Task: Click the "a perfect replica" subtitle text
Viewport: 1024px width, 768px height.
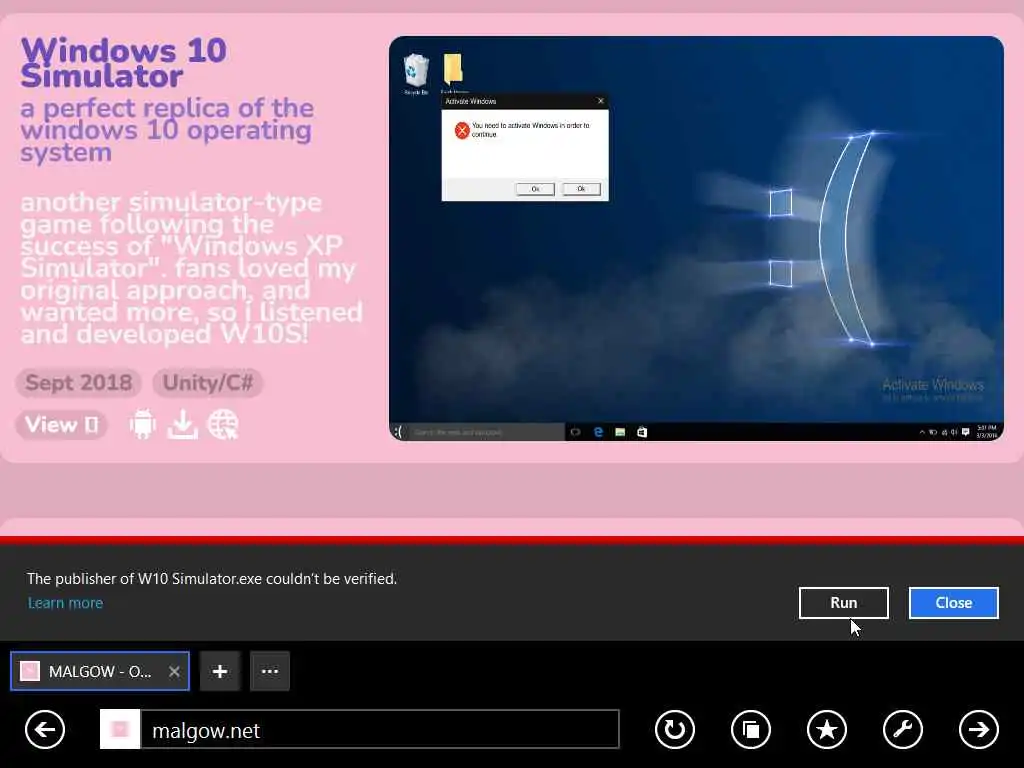Action: 167,130
